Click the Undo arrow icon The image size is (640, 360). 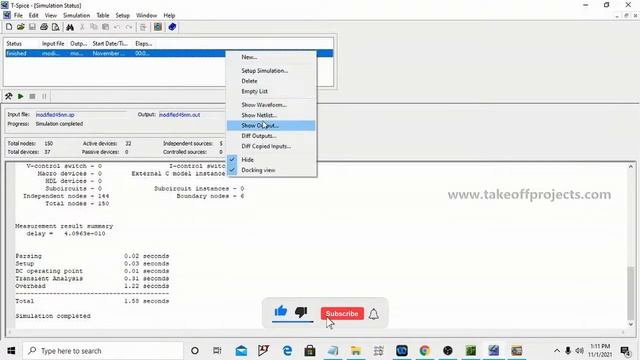pos(117,27)
